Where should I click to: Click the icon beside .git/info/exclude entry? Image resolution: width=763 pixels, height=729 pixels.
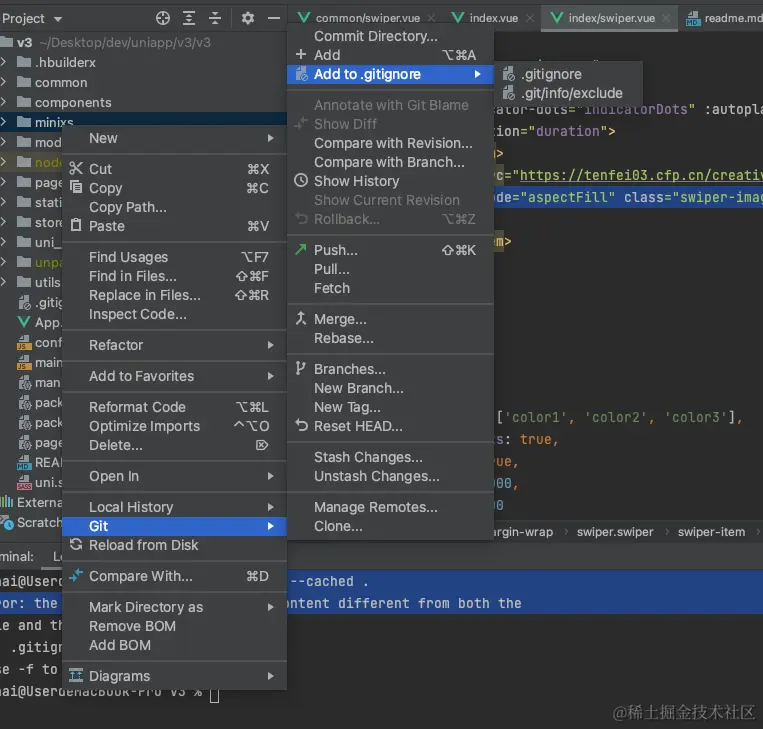tap(509, 93)
